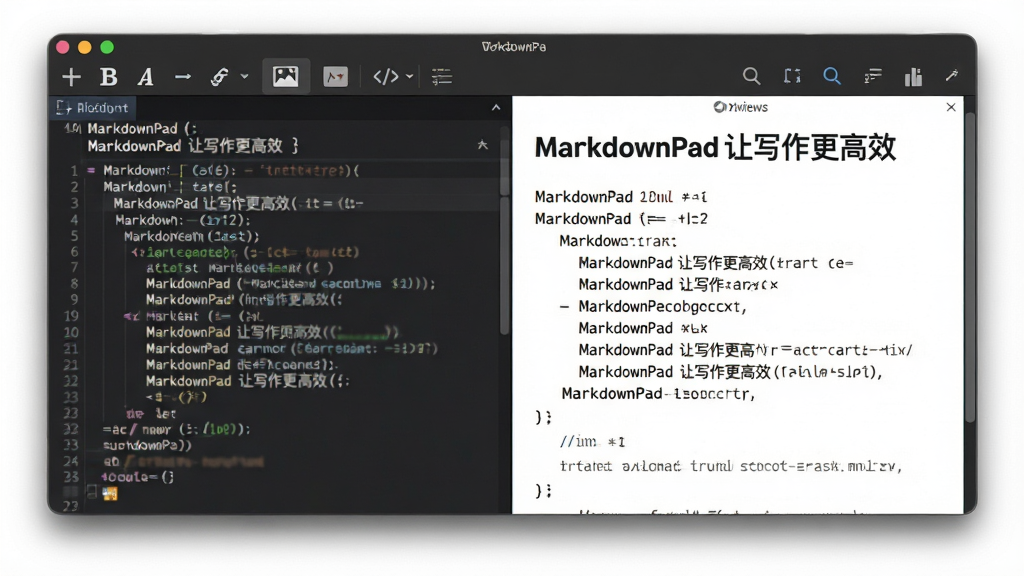
Task: Collapse the editor panel with chevron
Action: (x=496, y=107)
